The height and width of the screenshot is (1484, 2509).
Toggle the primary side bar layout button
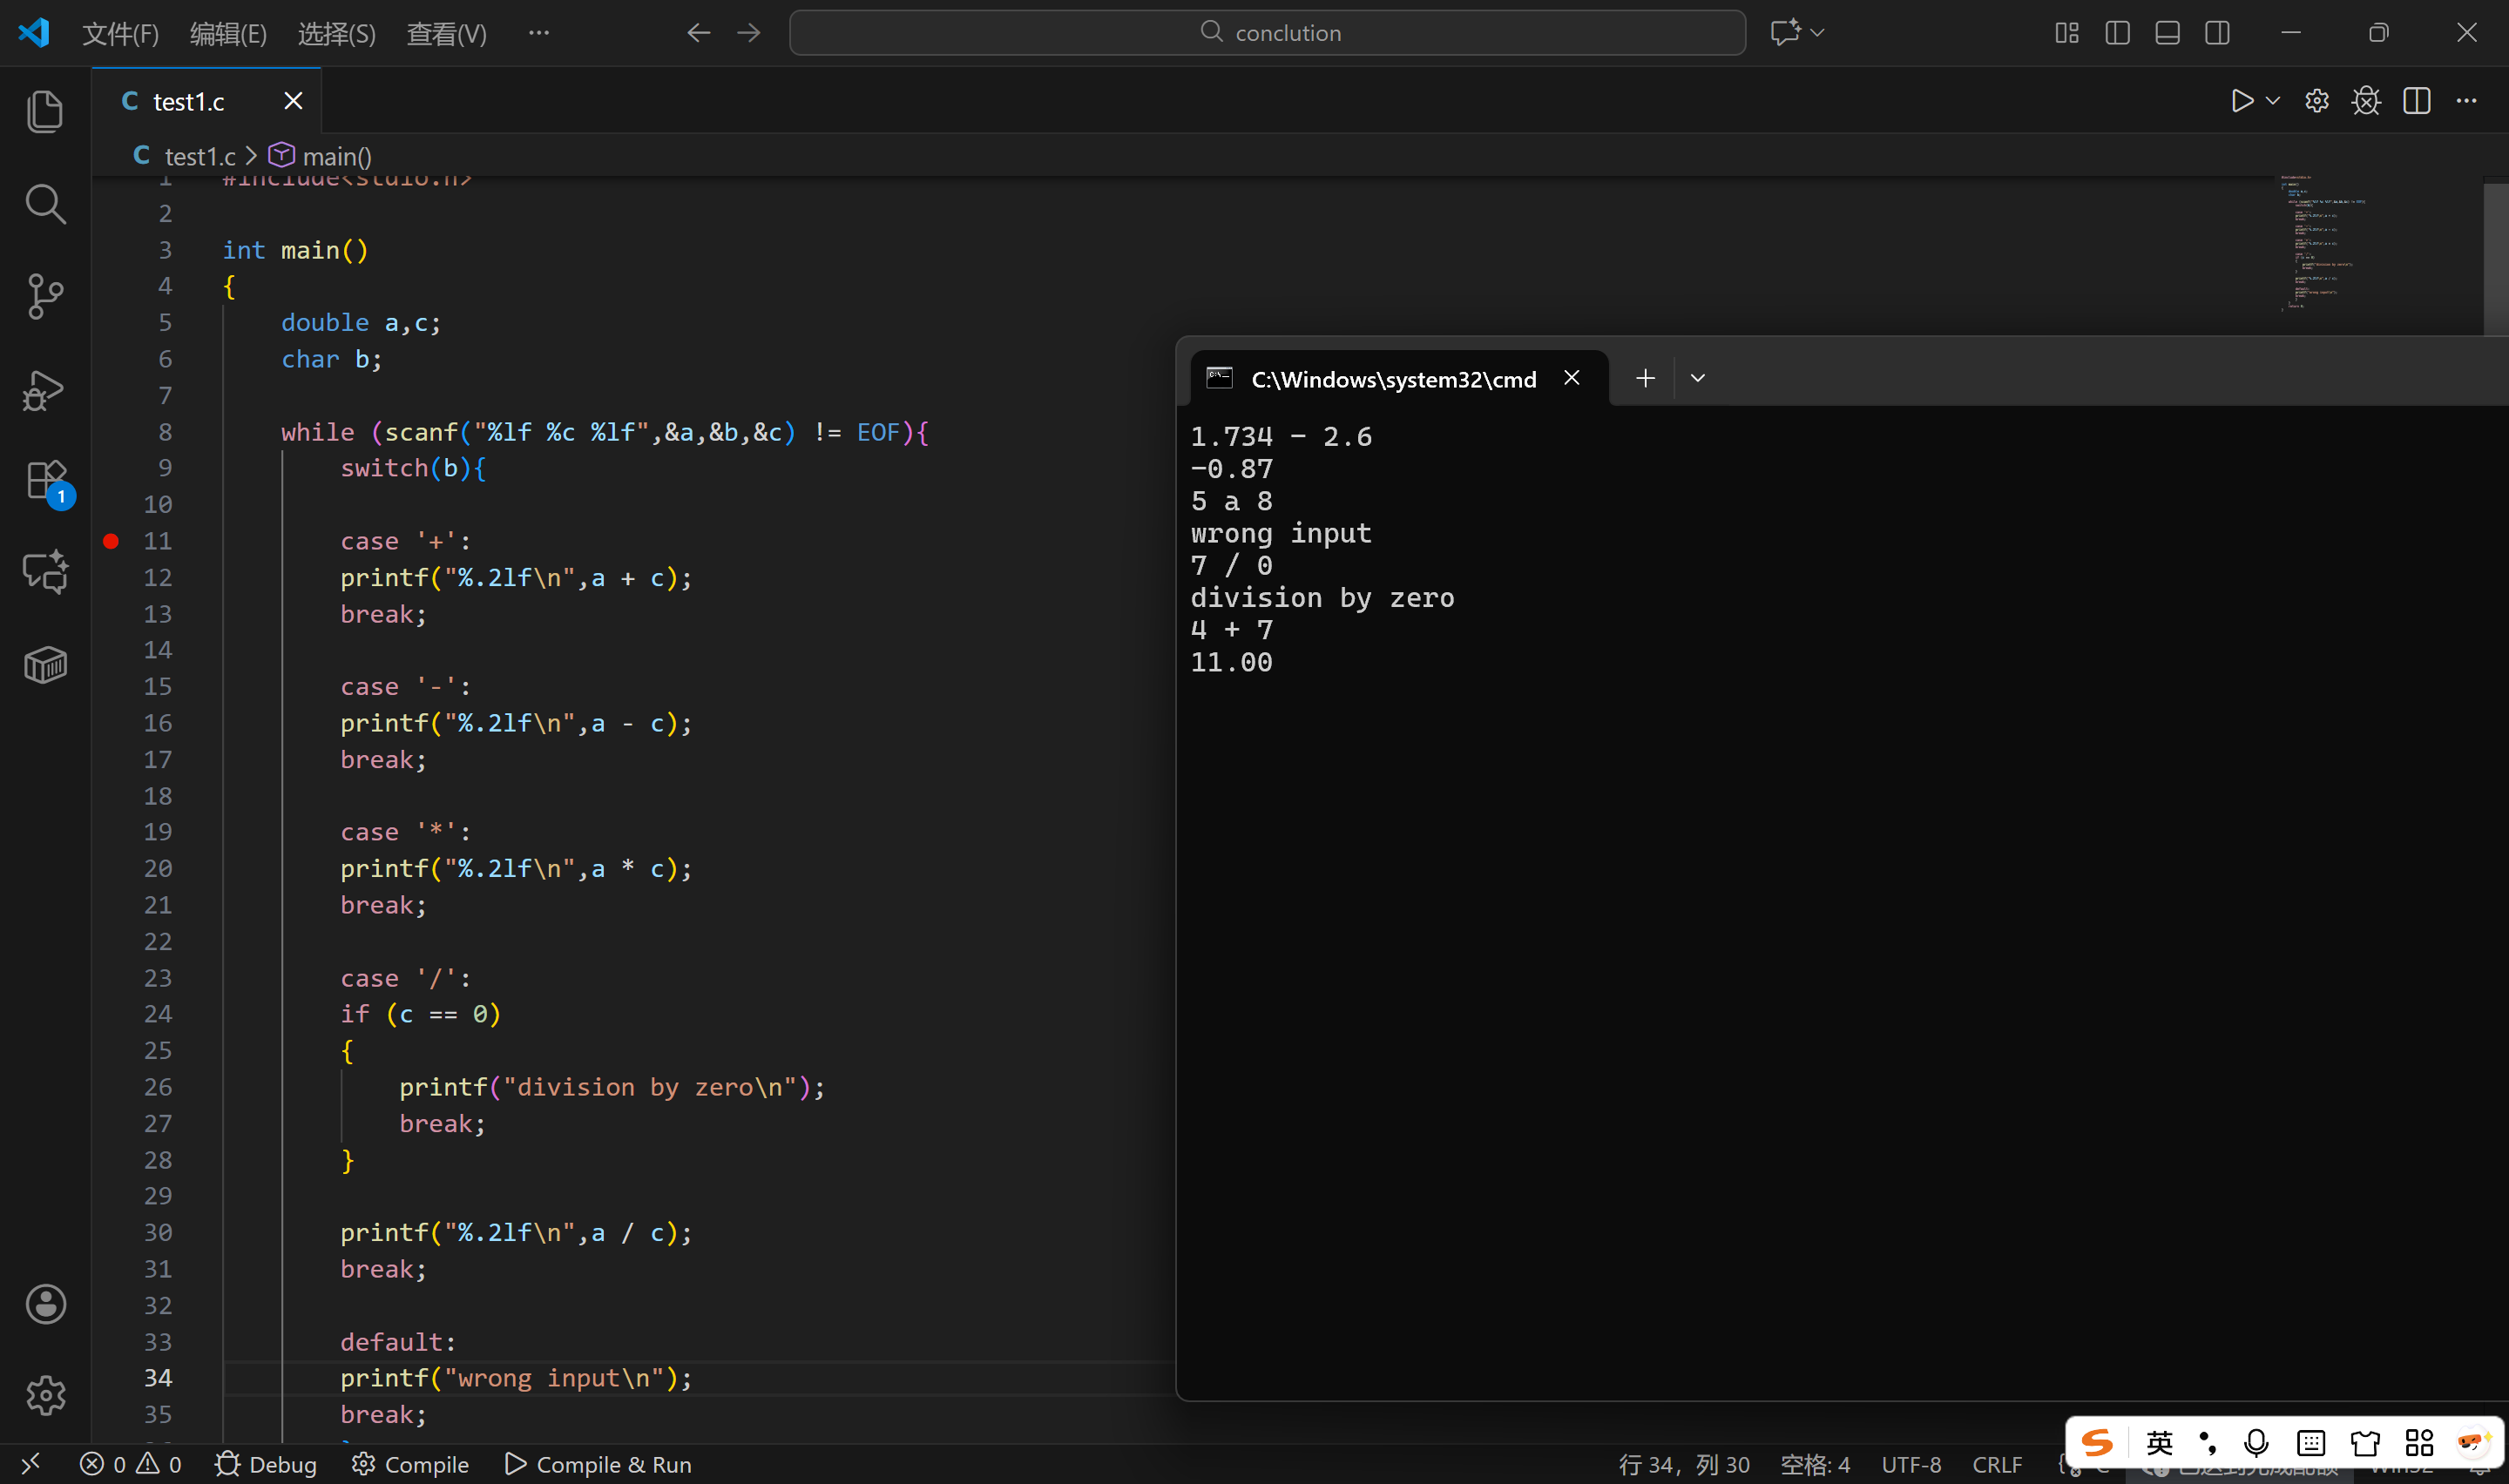coord(2117,33)
